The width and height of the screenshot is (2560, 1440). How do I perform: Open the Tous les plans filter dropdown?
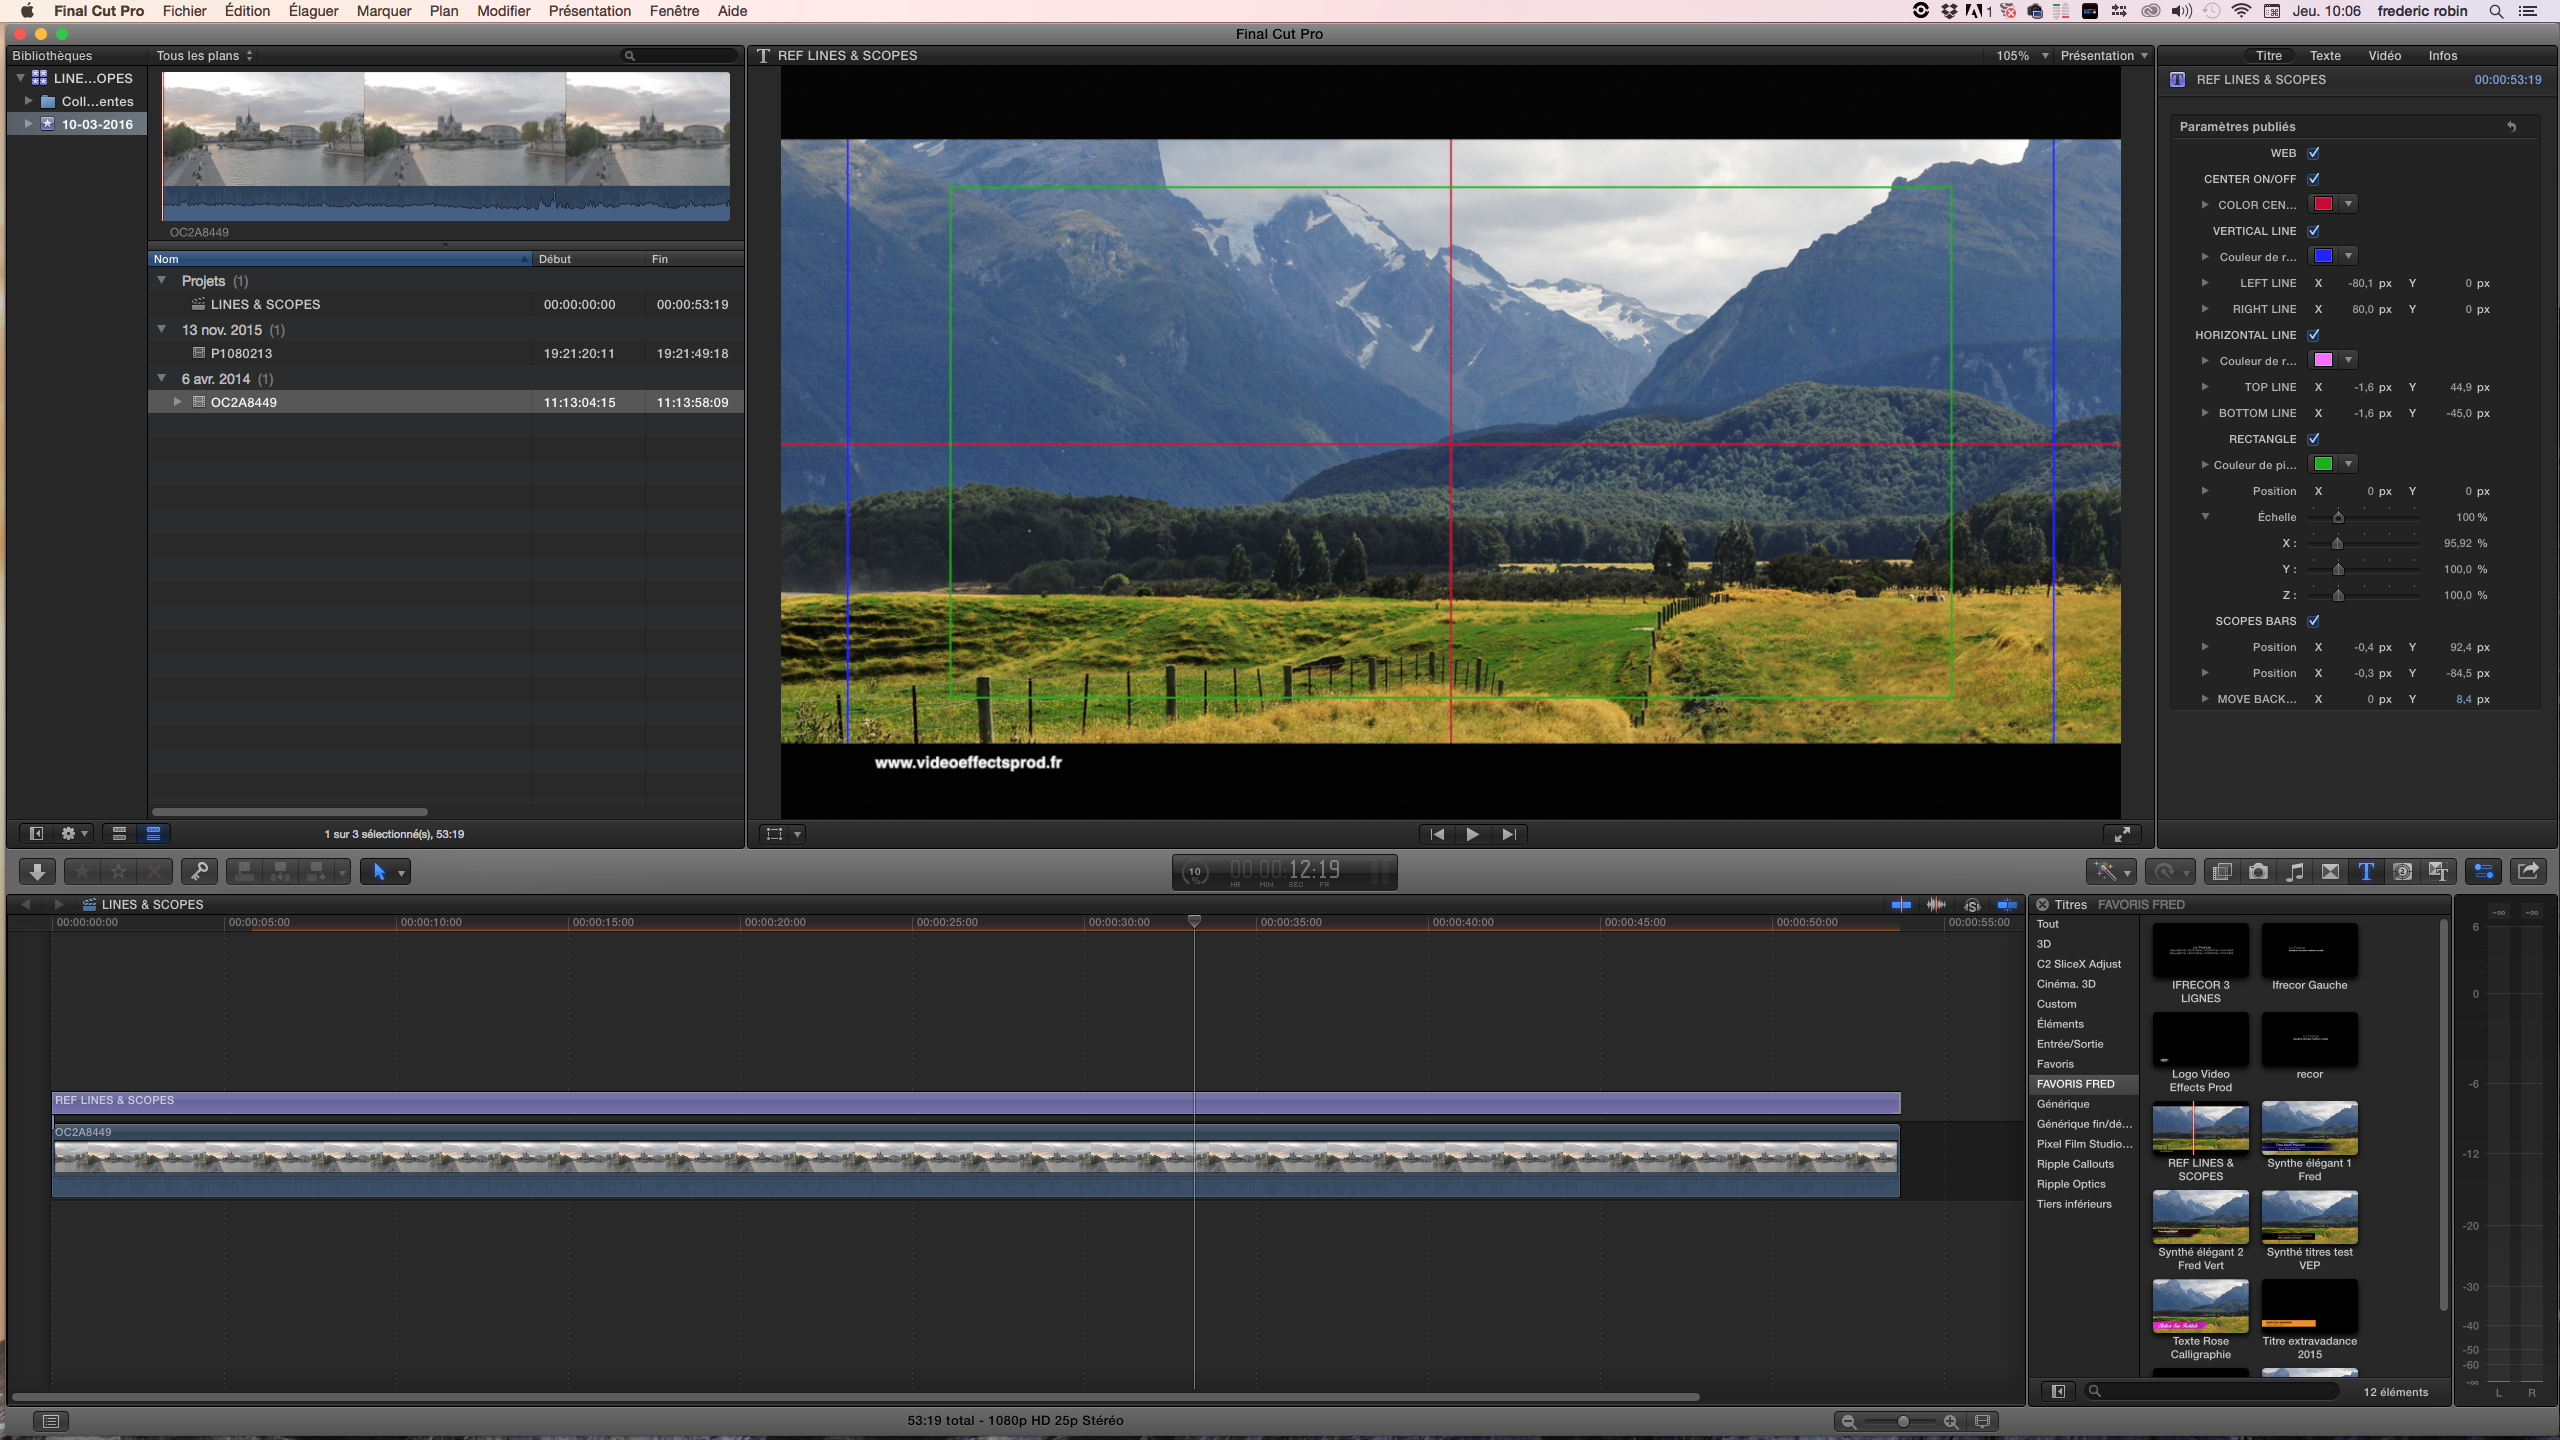pyautogui.click(x=204, y=56)
